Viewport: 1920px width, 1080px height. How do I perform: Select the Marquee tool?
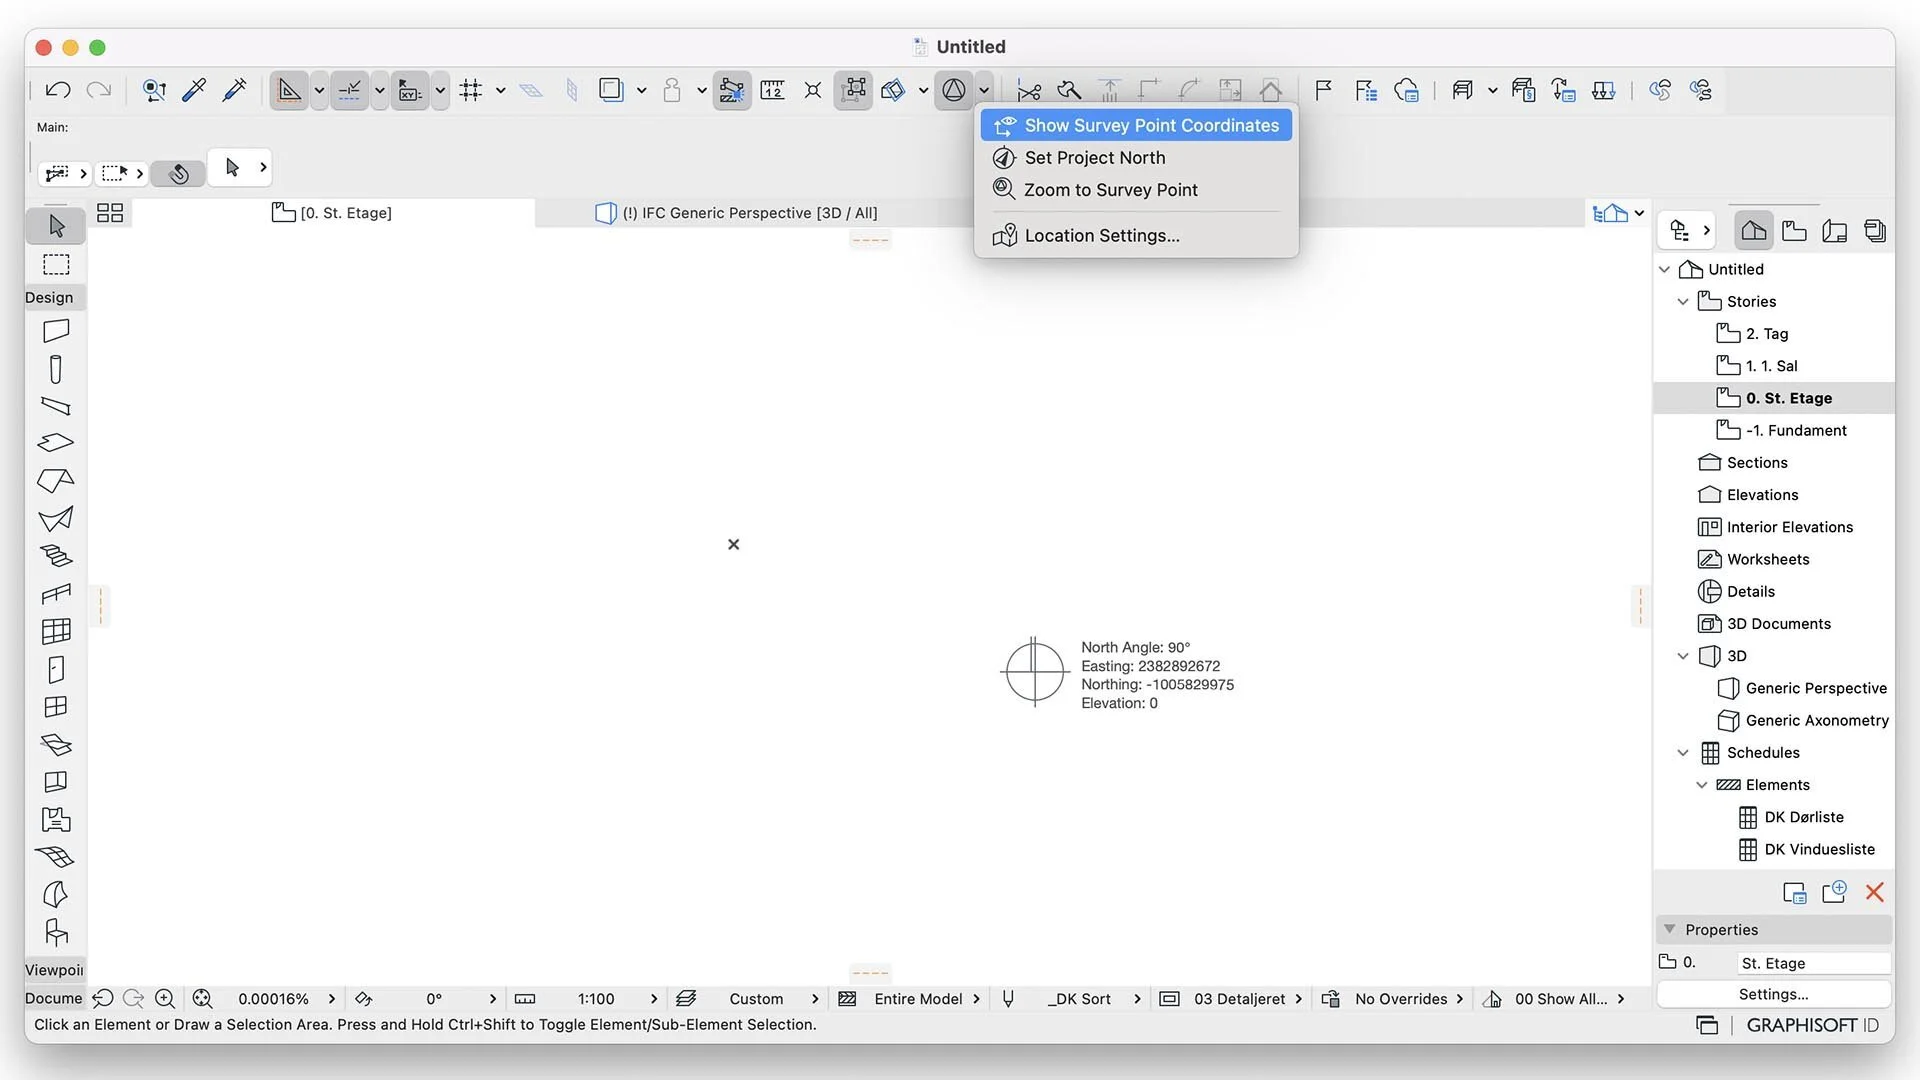[x=56, y=265]
